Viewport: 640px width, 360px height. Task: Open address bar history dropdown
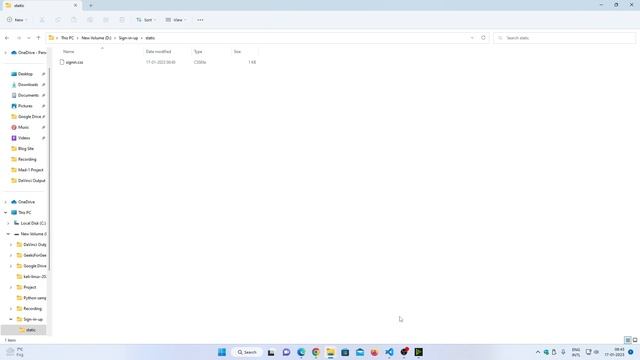coord(472,38)
